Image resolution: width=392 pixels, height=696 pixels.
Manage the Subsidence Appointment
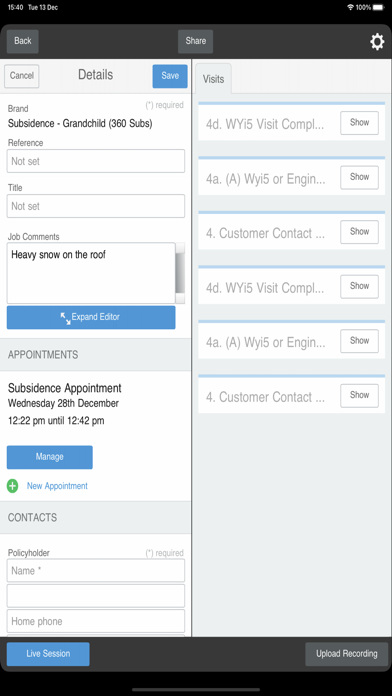click(50, 457)
